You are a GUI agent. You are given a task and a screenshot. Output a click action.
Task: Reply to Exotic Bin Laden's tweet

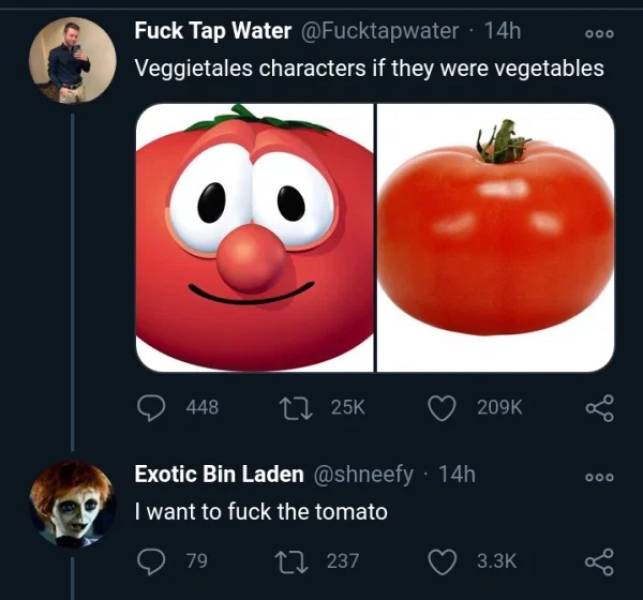150,561
